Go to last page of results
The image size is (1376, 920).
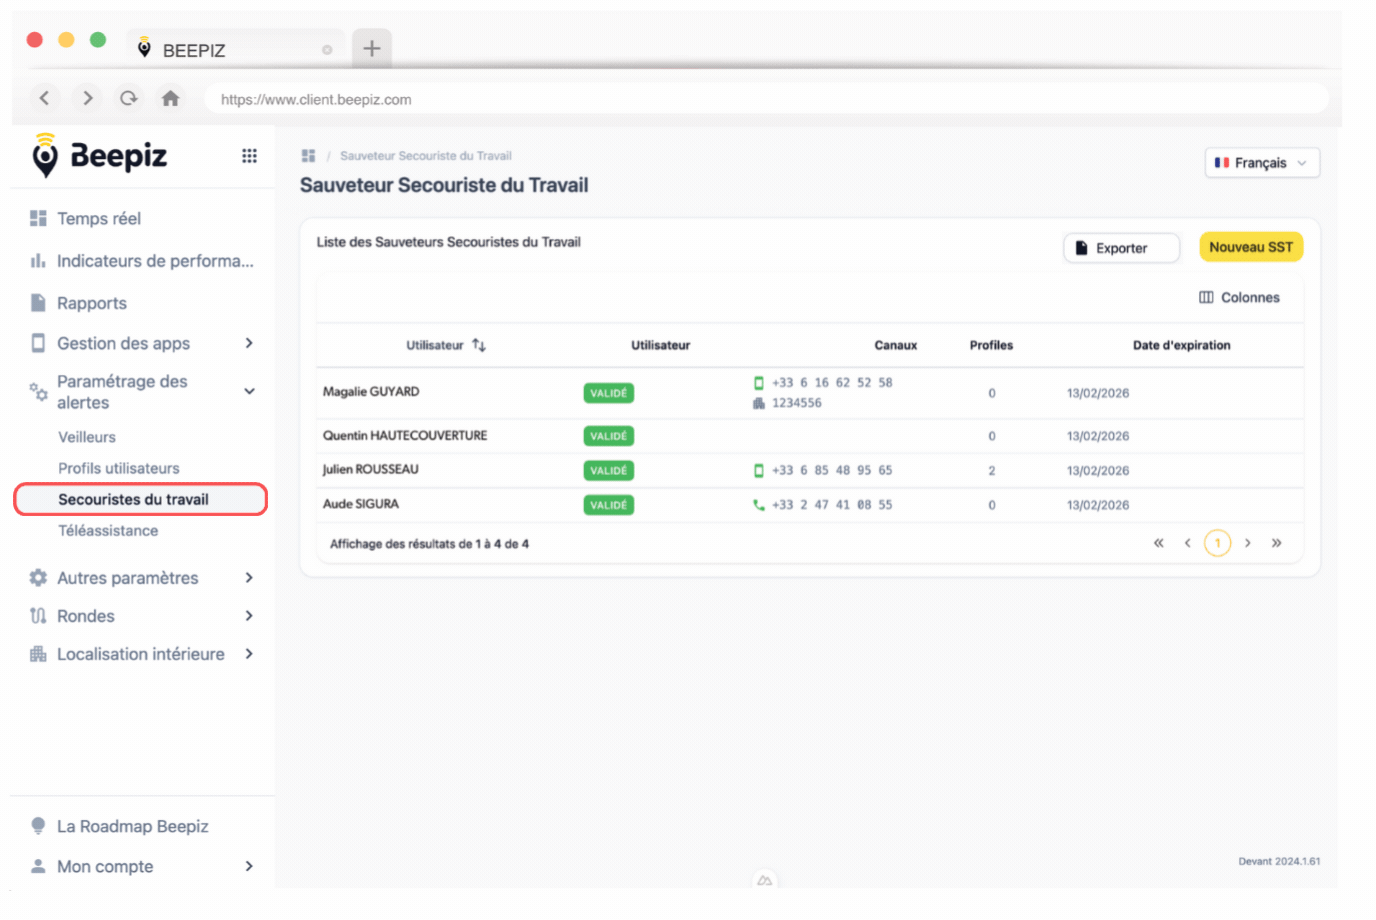(x=1276, y=543)
